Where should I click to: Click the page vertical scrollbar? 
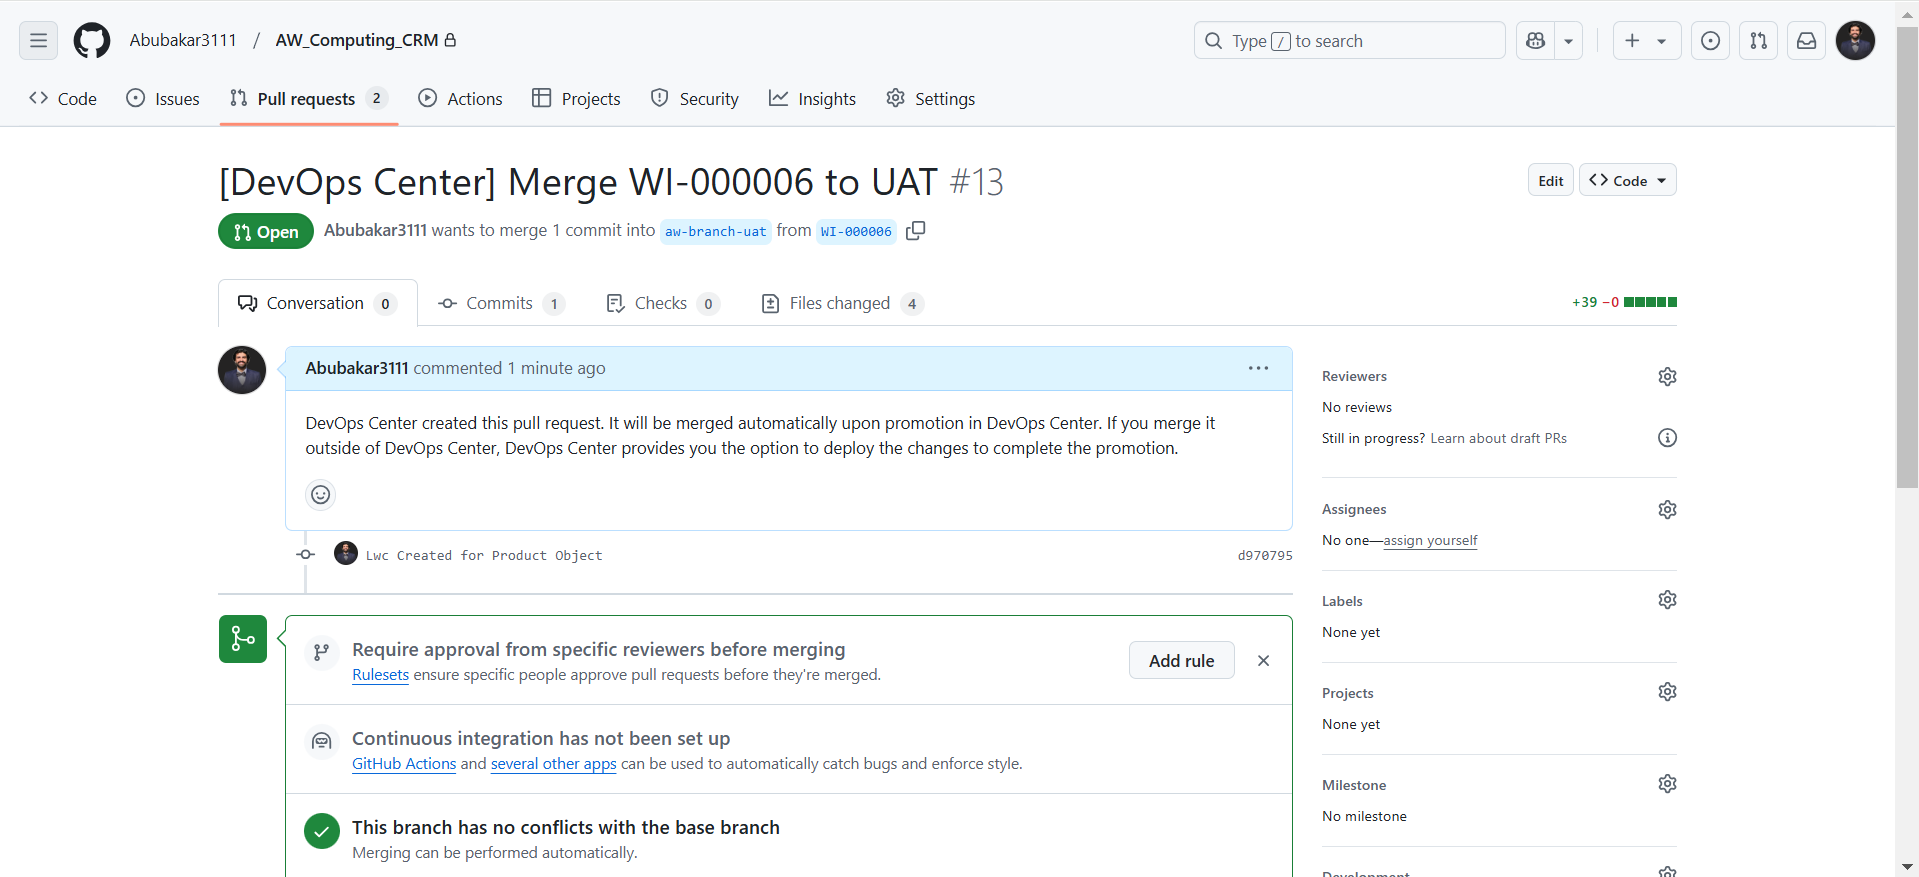pos(1907,260)
